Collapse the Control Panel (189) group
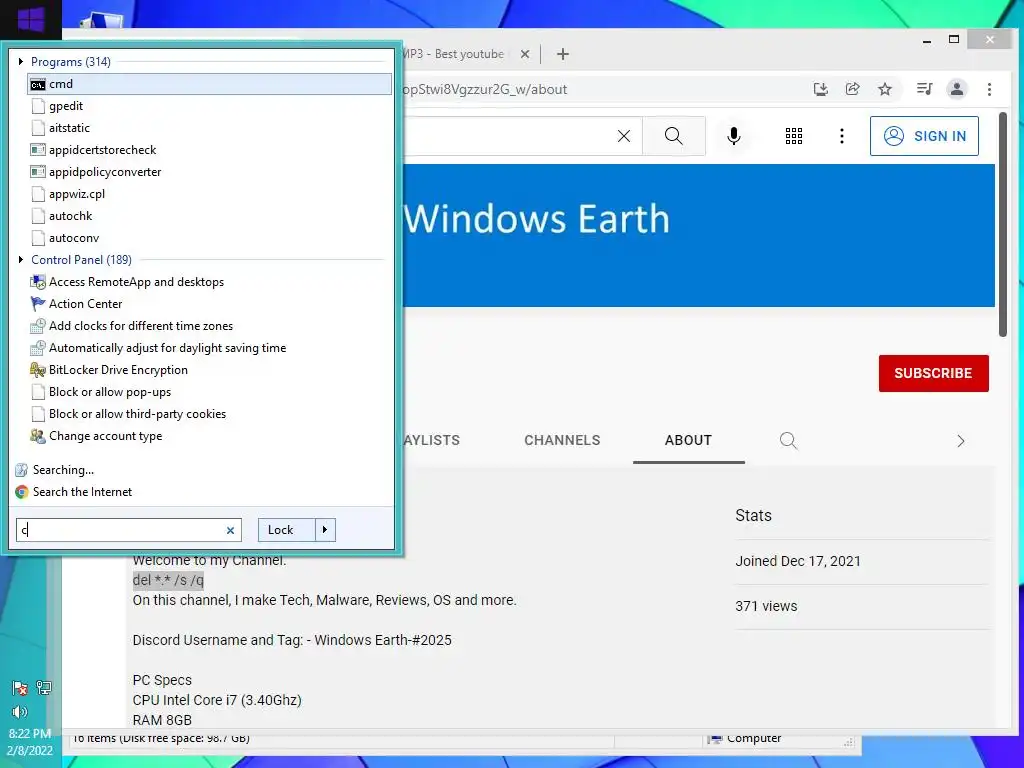This screenshot has width=1024, height=768. click(21, 259)
